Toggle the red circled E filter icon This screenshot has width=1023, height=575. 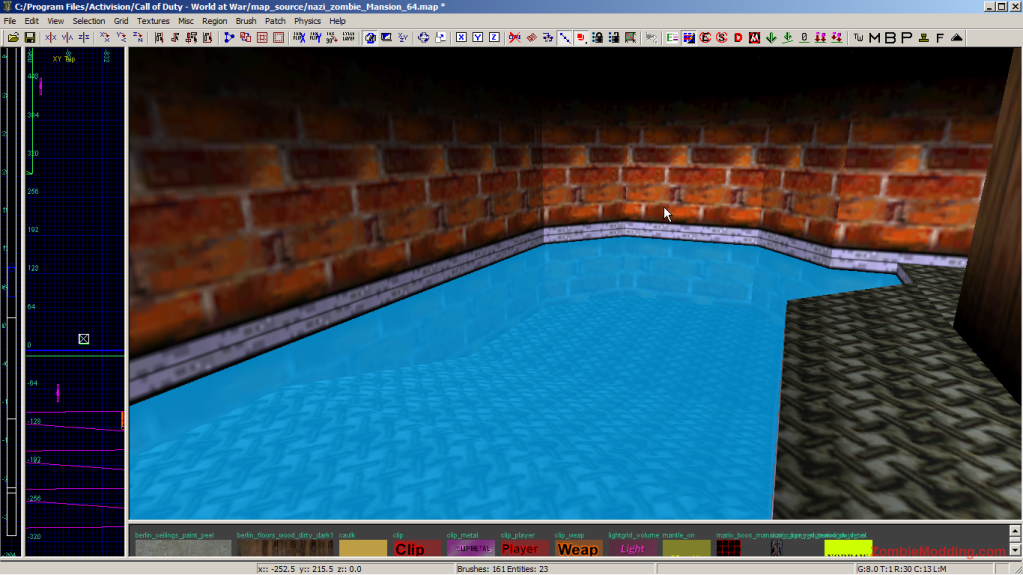pyautogui.click(x=705, y=38)
